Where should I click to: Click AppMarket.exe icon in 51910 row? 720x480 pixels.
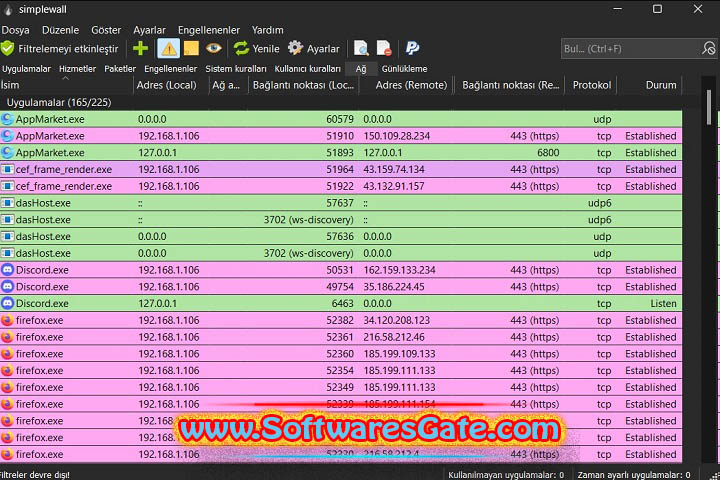tap(7, 136)
